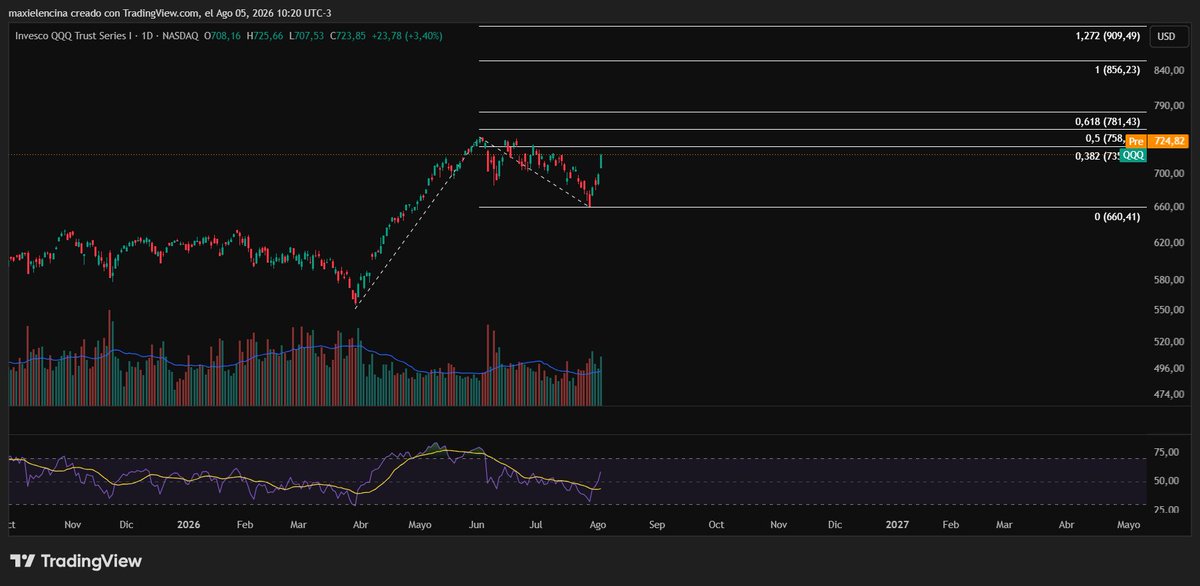Click 580,00 on the price axis

(1169, 281)
